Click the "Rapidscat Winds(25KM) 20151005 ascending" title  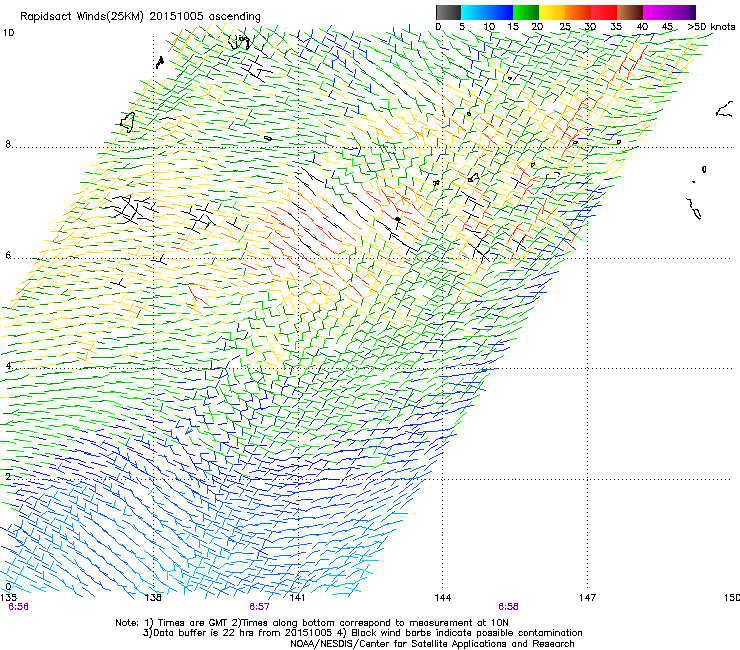point(140,17)
